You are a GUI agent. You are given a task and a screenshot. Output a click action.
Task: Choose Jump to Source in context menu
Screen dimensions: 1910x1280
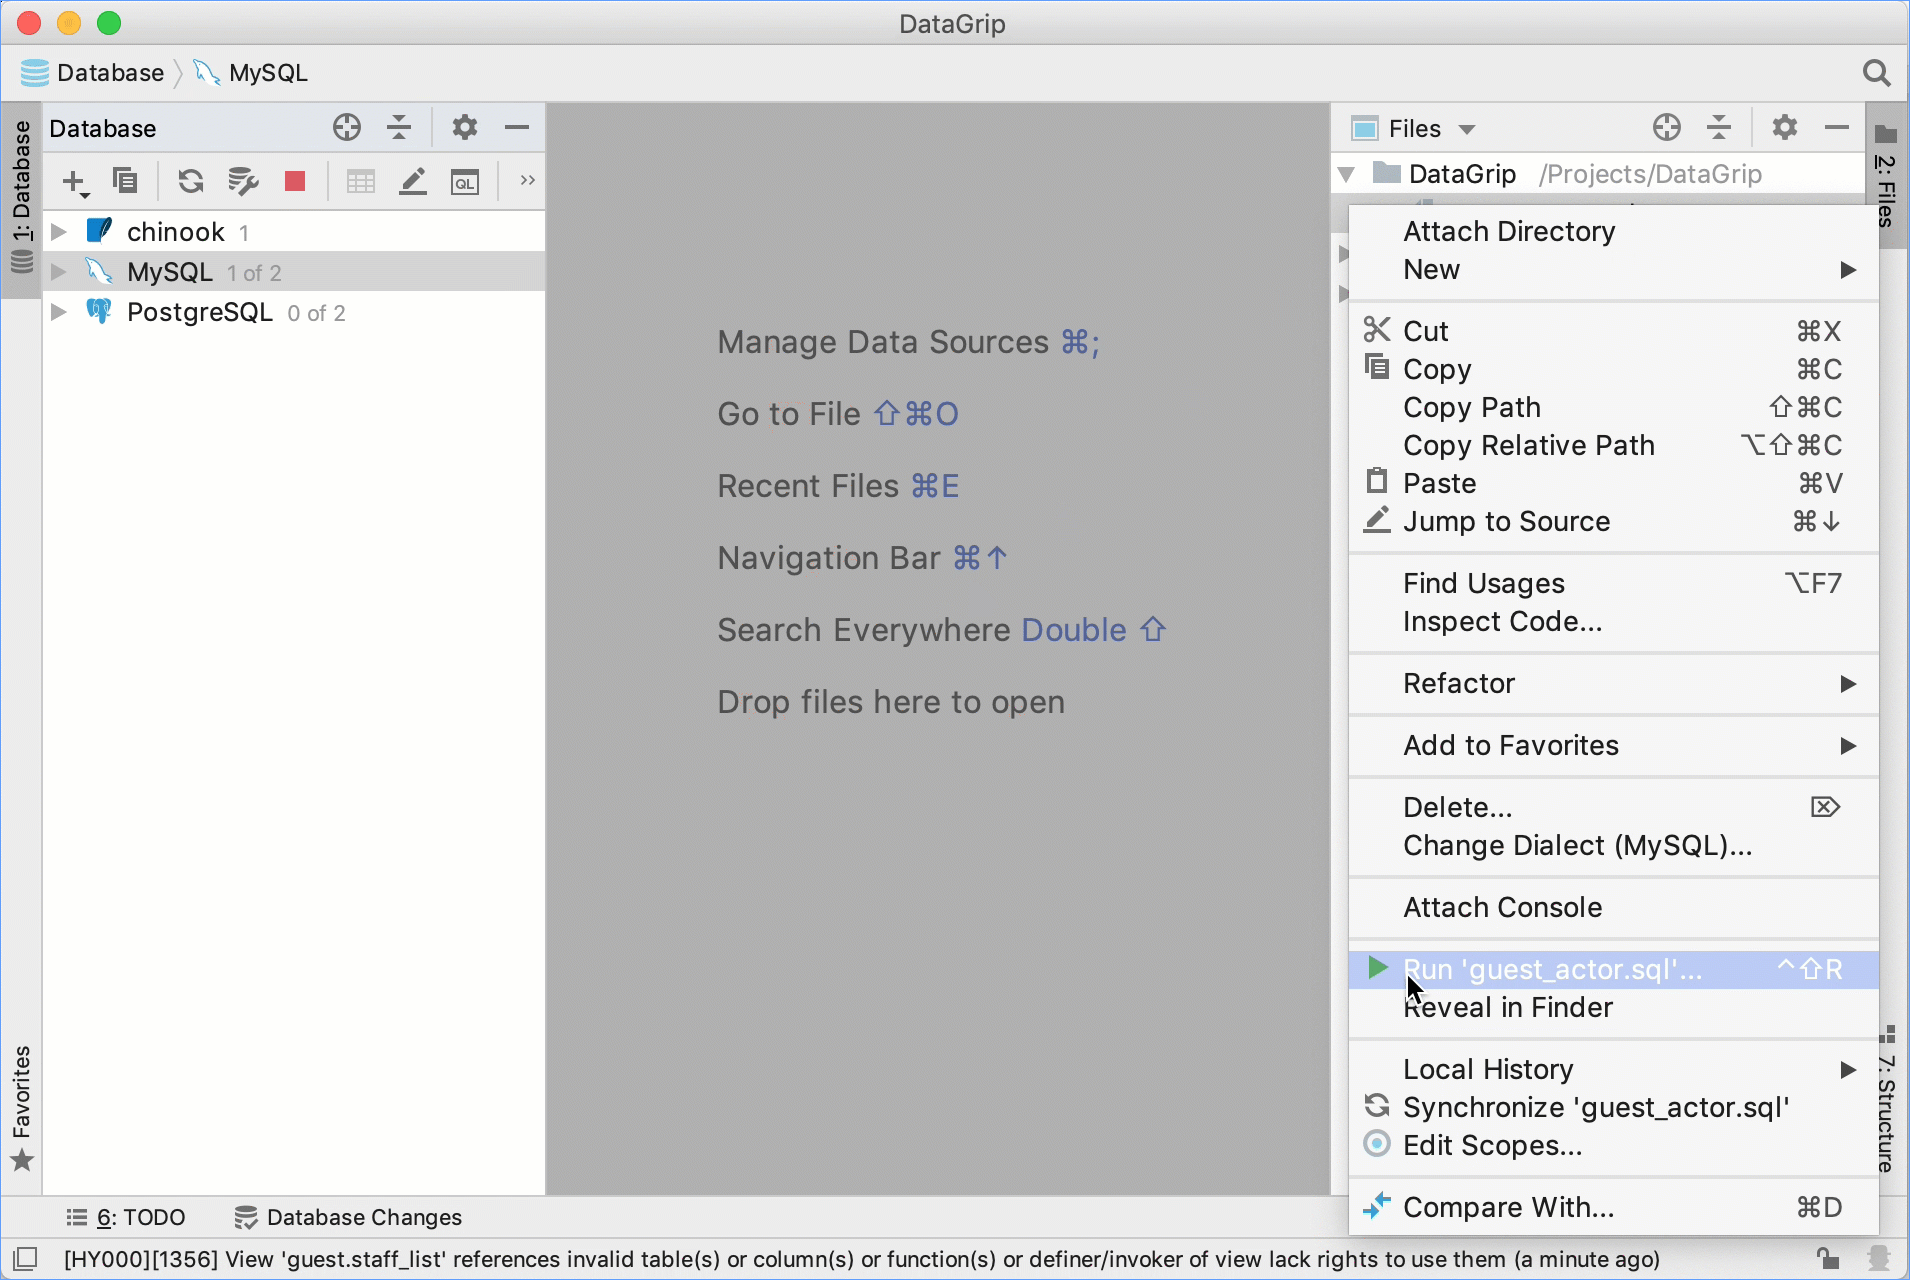coord(1613,521)
